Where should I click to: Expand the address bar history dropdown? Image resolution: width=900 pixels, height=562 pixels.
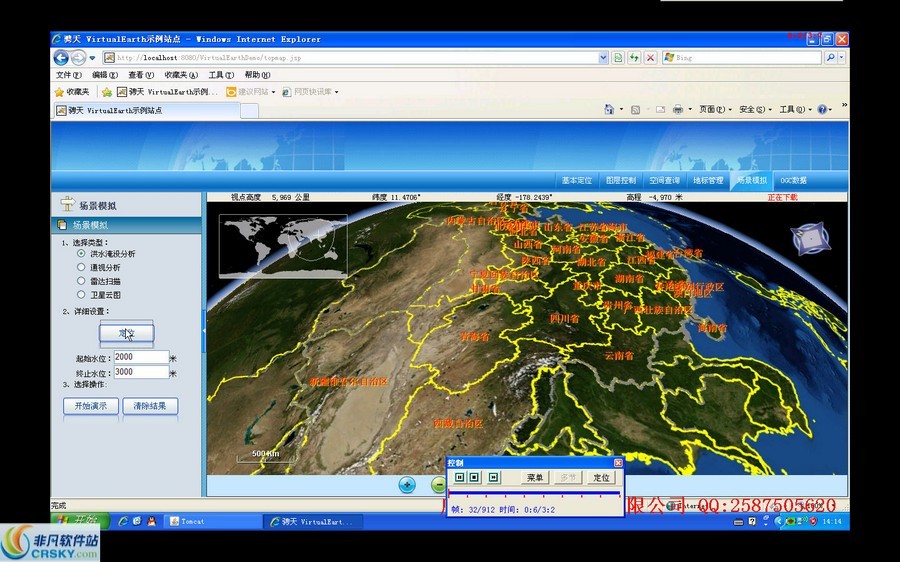(603, 57)
